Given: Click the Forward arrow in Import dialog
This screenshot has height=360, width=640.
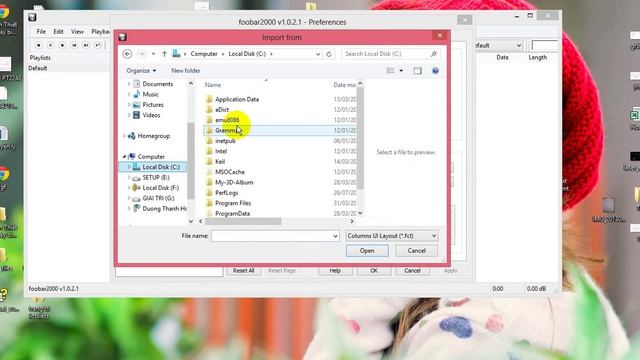Looking at the screenshot, I should coord(141,54).
